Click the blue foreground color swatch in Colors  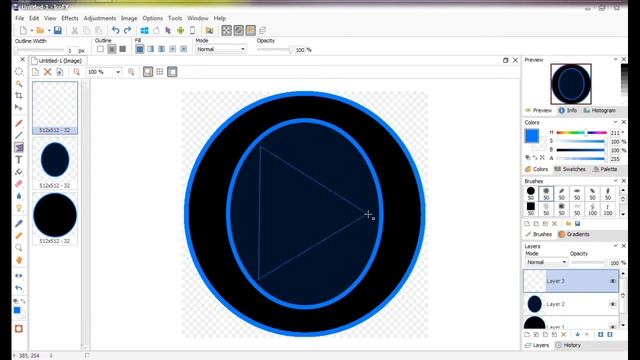pos(531,136)
